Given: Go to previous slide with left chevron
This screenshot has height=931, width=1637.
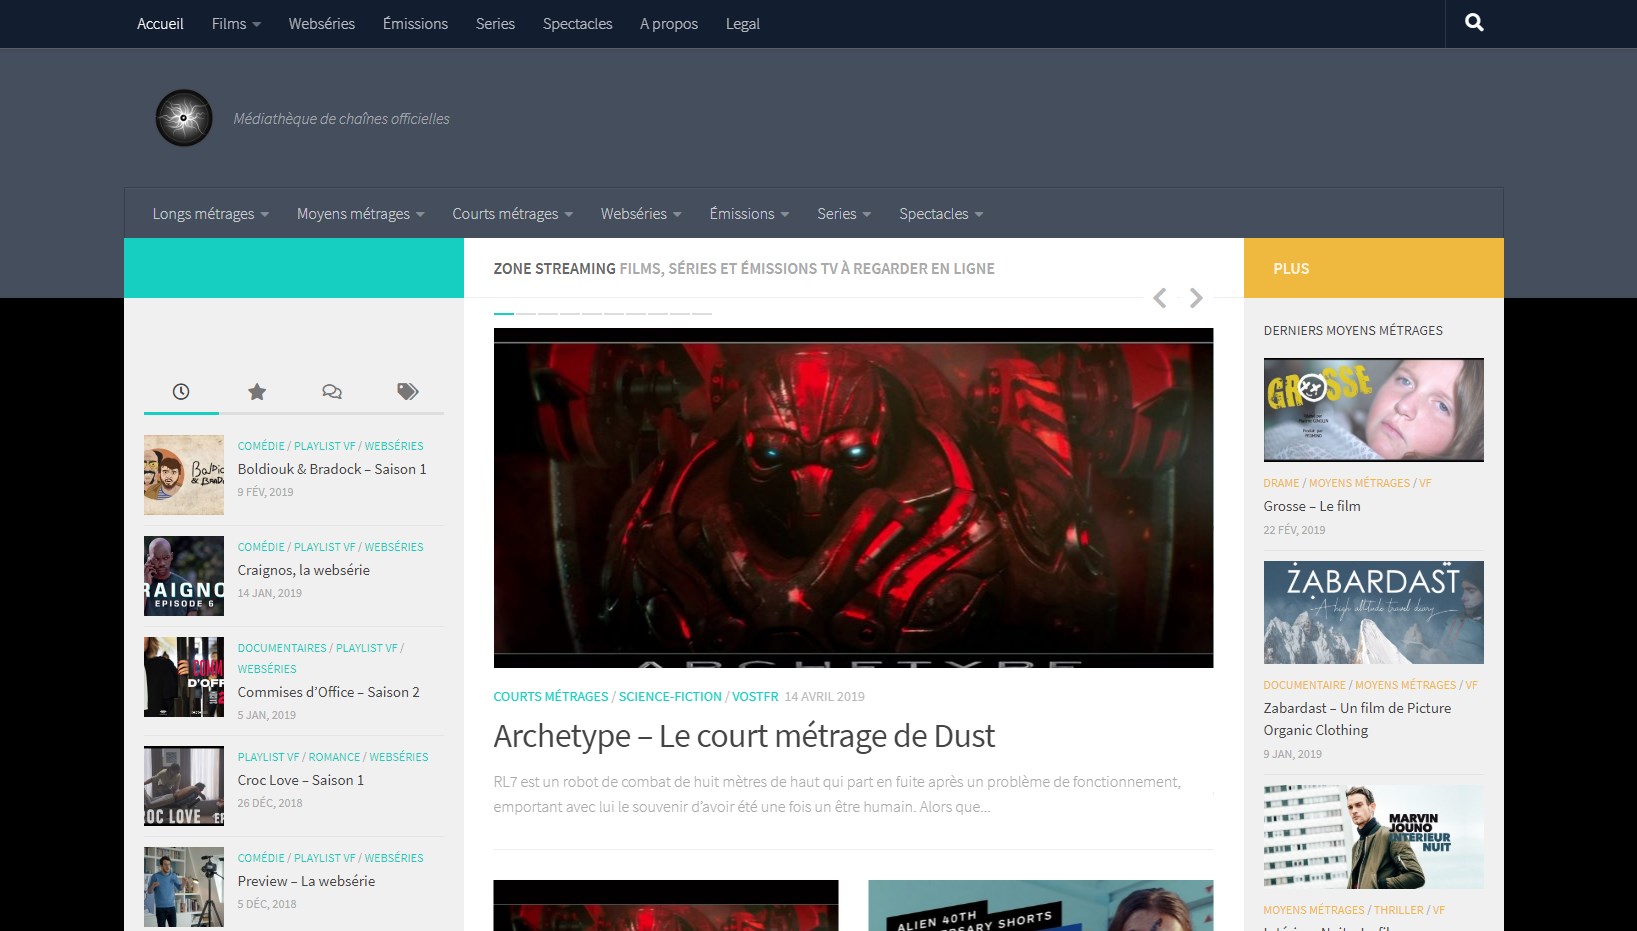Looking at the screenshot, I should pos(1160,298).
